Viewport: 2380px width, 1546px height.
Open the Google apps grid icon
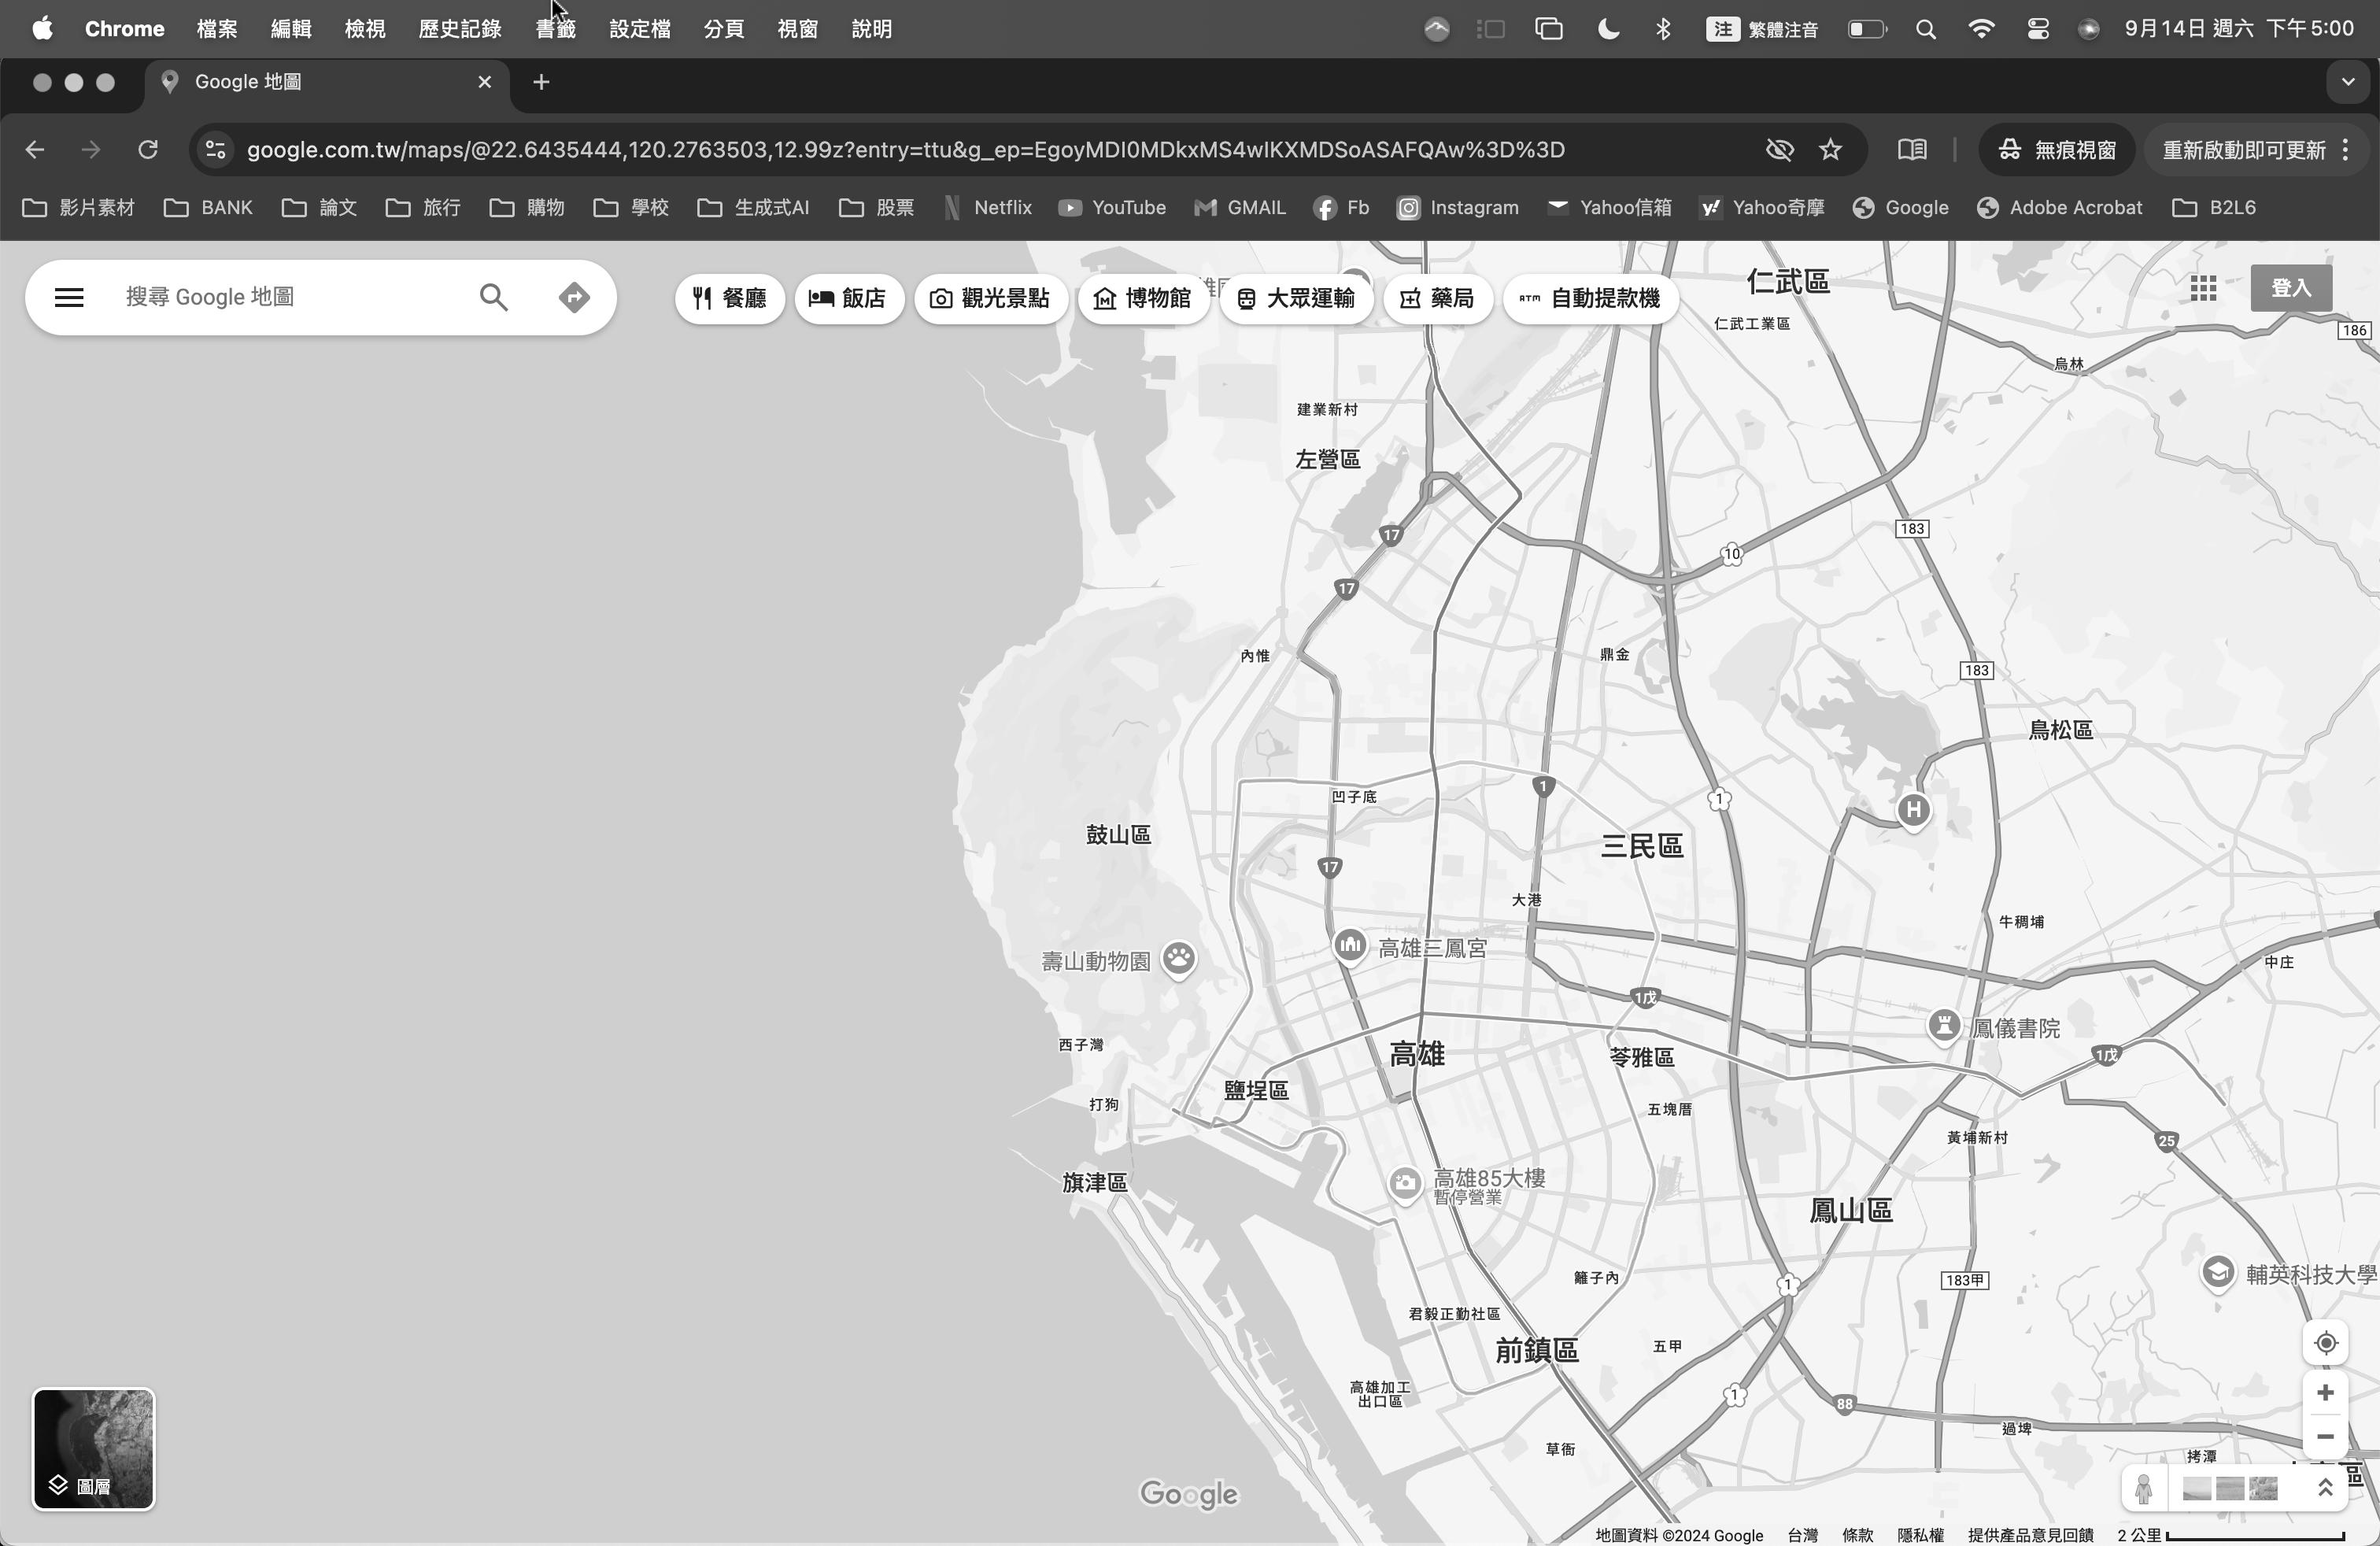(x=2203, y=288)
